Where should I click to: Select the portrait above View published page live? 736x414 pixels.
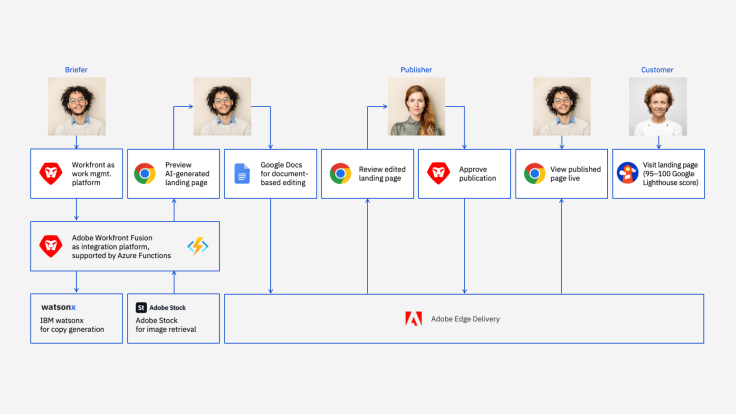click(561, 107)
